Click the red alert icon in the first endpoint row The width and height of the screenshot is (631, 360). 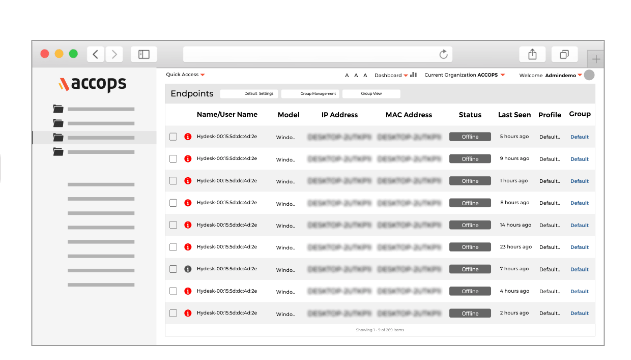pos(188,137)
